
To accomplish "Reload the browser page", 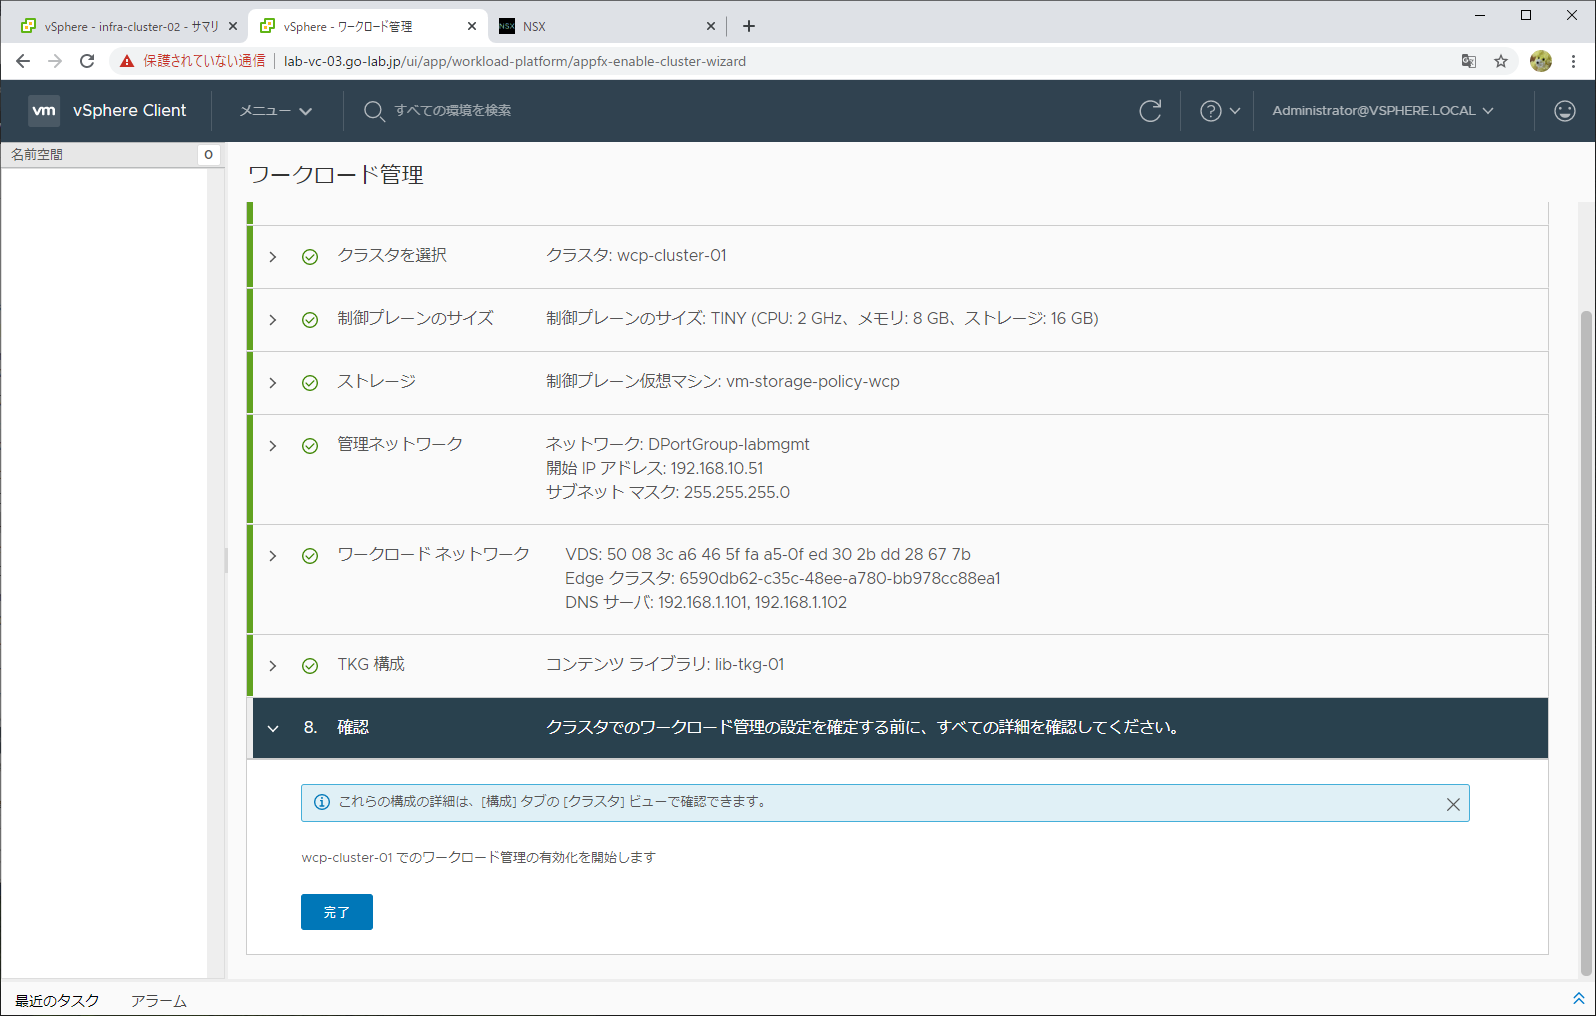I will 87,61.
